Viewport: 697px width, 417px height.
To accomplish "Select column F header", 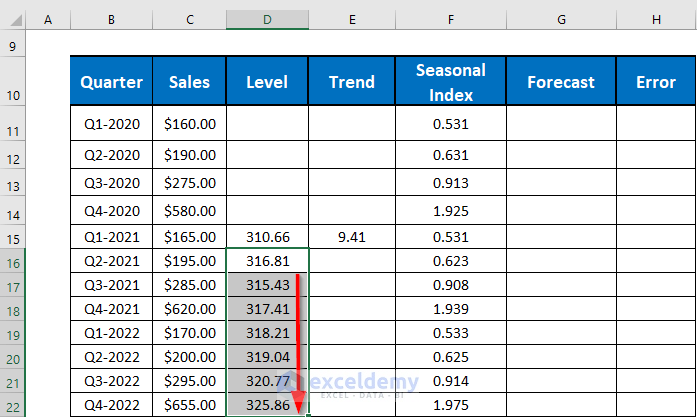I will click(451, 21).
